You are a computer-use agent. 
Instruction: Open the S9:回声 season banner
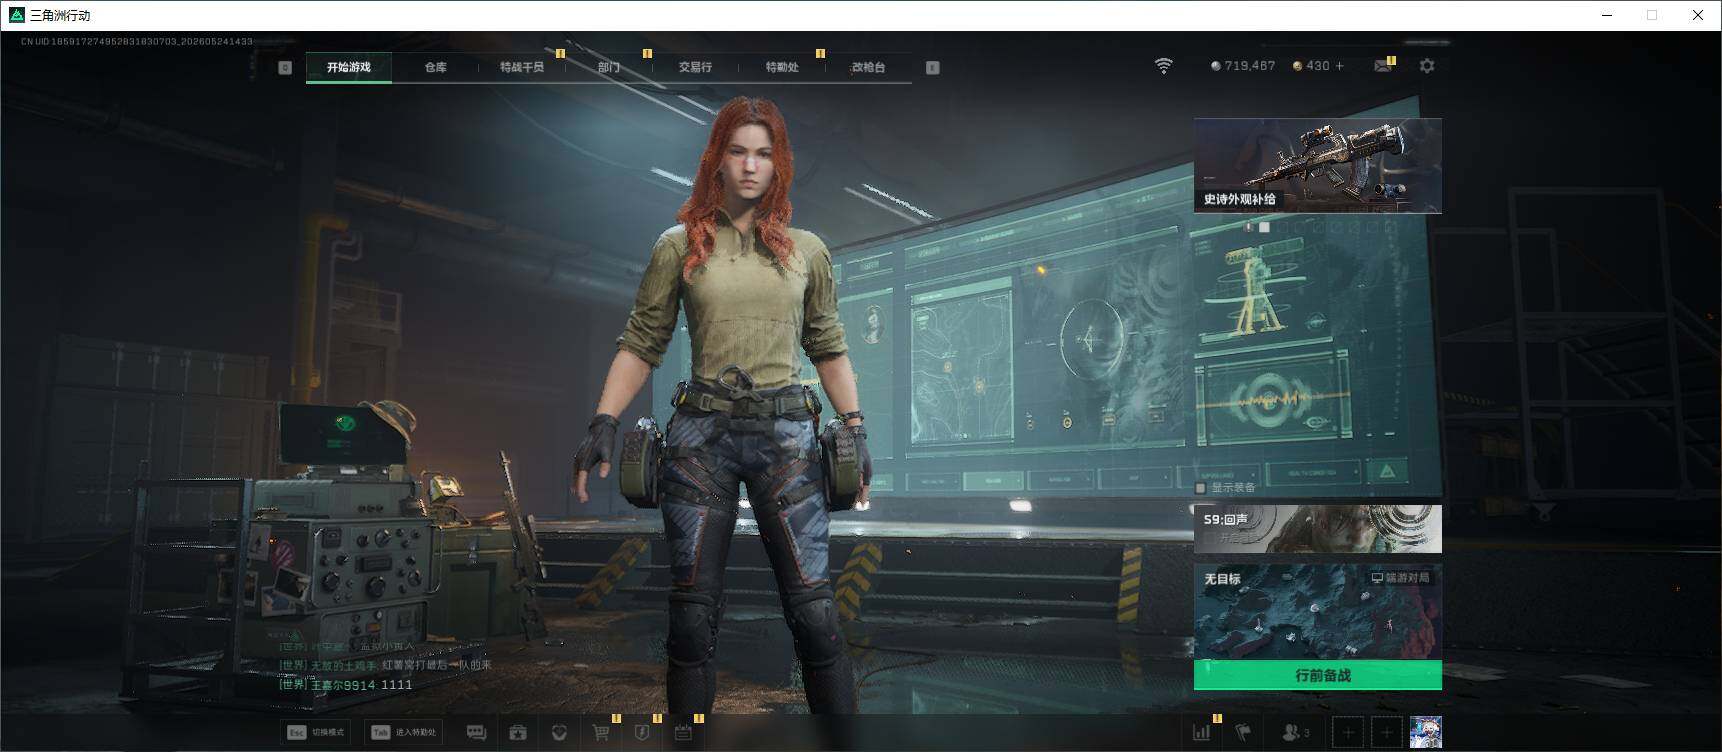click(x=1318, y=529)
